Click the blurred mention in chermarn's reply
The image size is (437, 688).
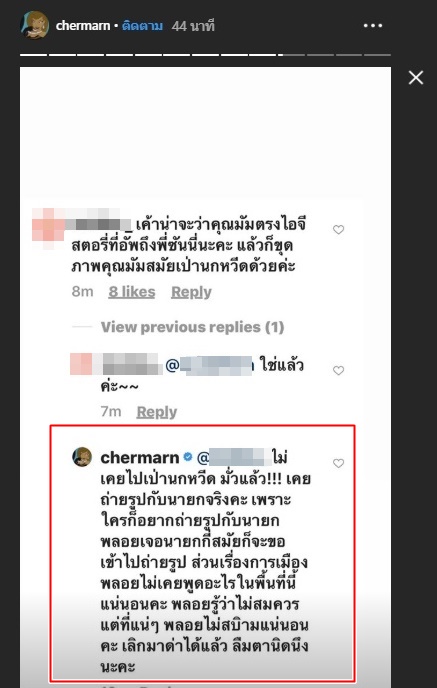[234, 457]
